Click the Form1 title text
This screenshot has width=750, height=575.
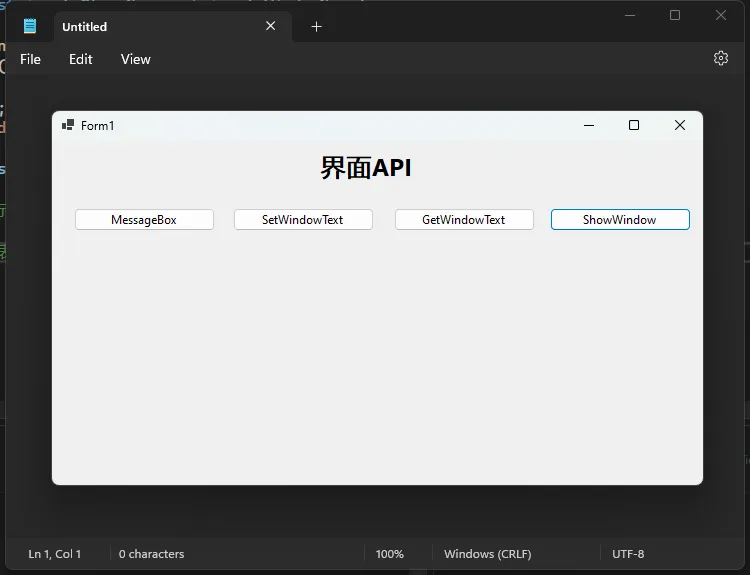(98, 126)
